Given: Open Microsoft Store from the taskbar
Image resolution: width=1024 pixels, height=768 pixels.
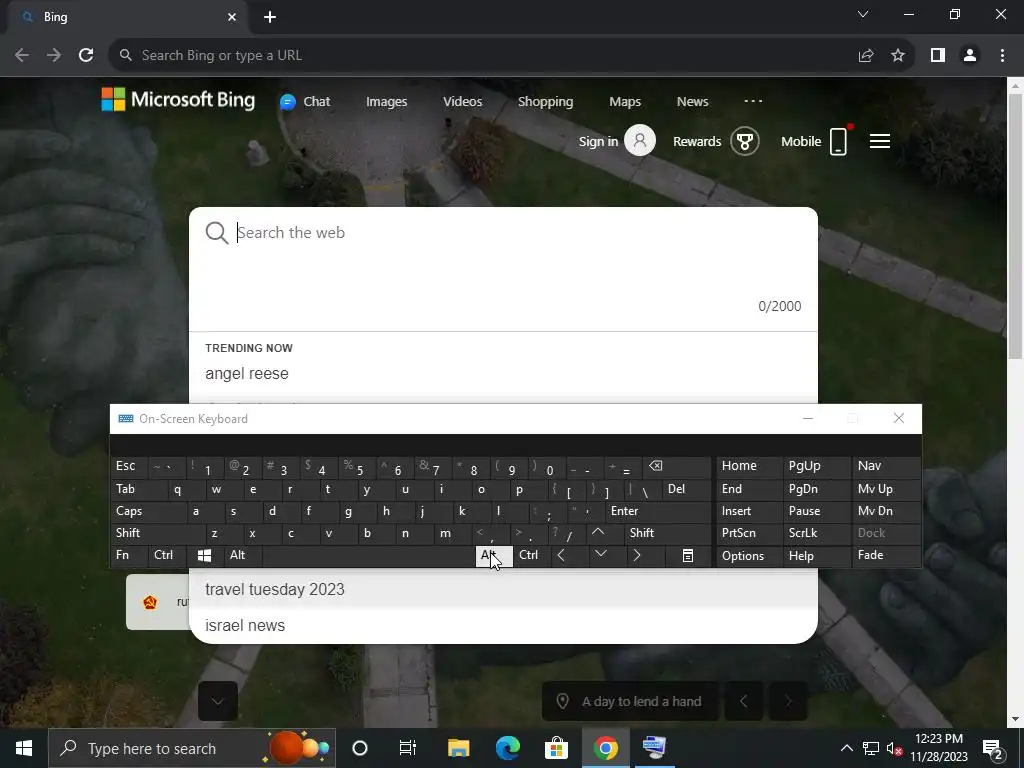Looking at the screenshot, I should coord(556,748).
